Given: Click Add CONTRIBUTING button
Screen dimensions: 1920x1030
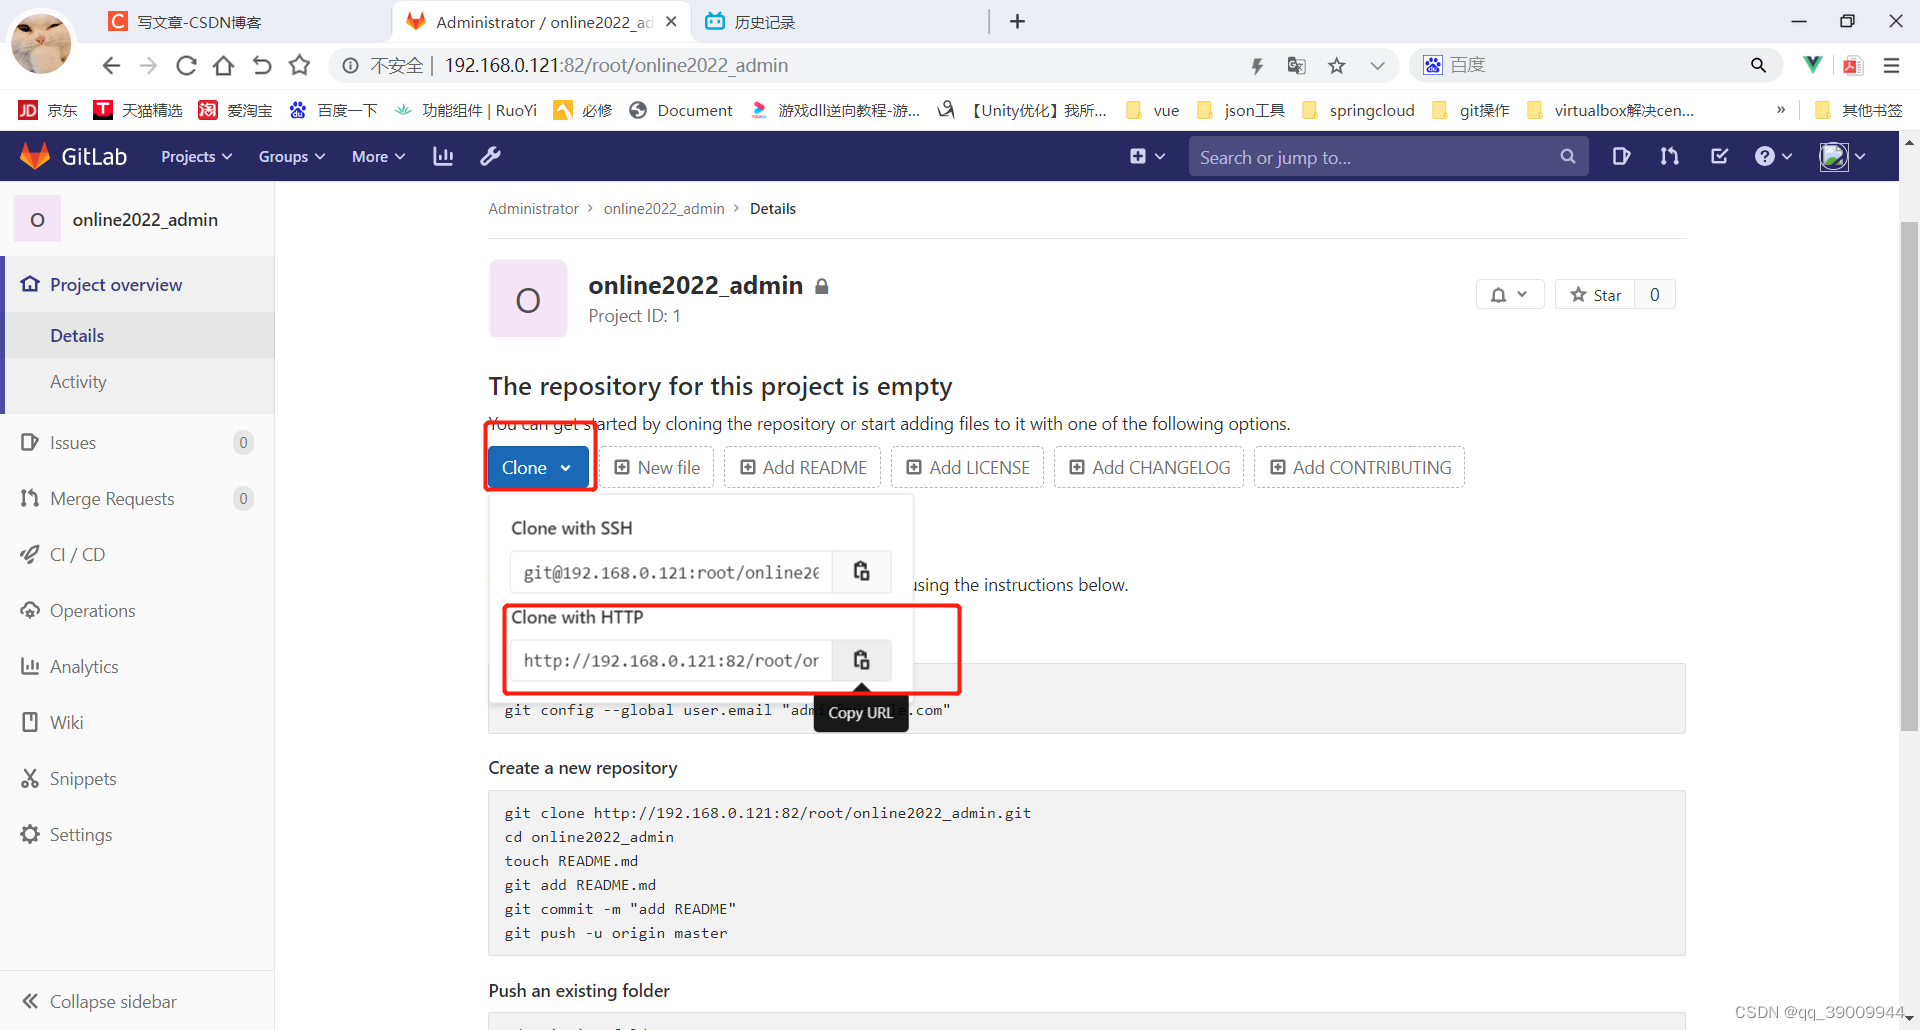Looking at the screenshot, I should tap(1360, 467).
